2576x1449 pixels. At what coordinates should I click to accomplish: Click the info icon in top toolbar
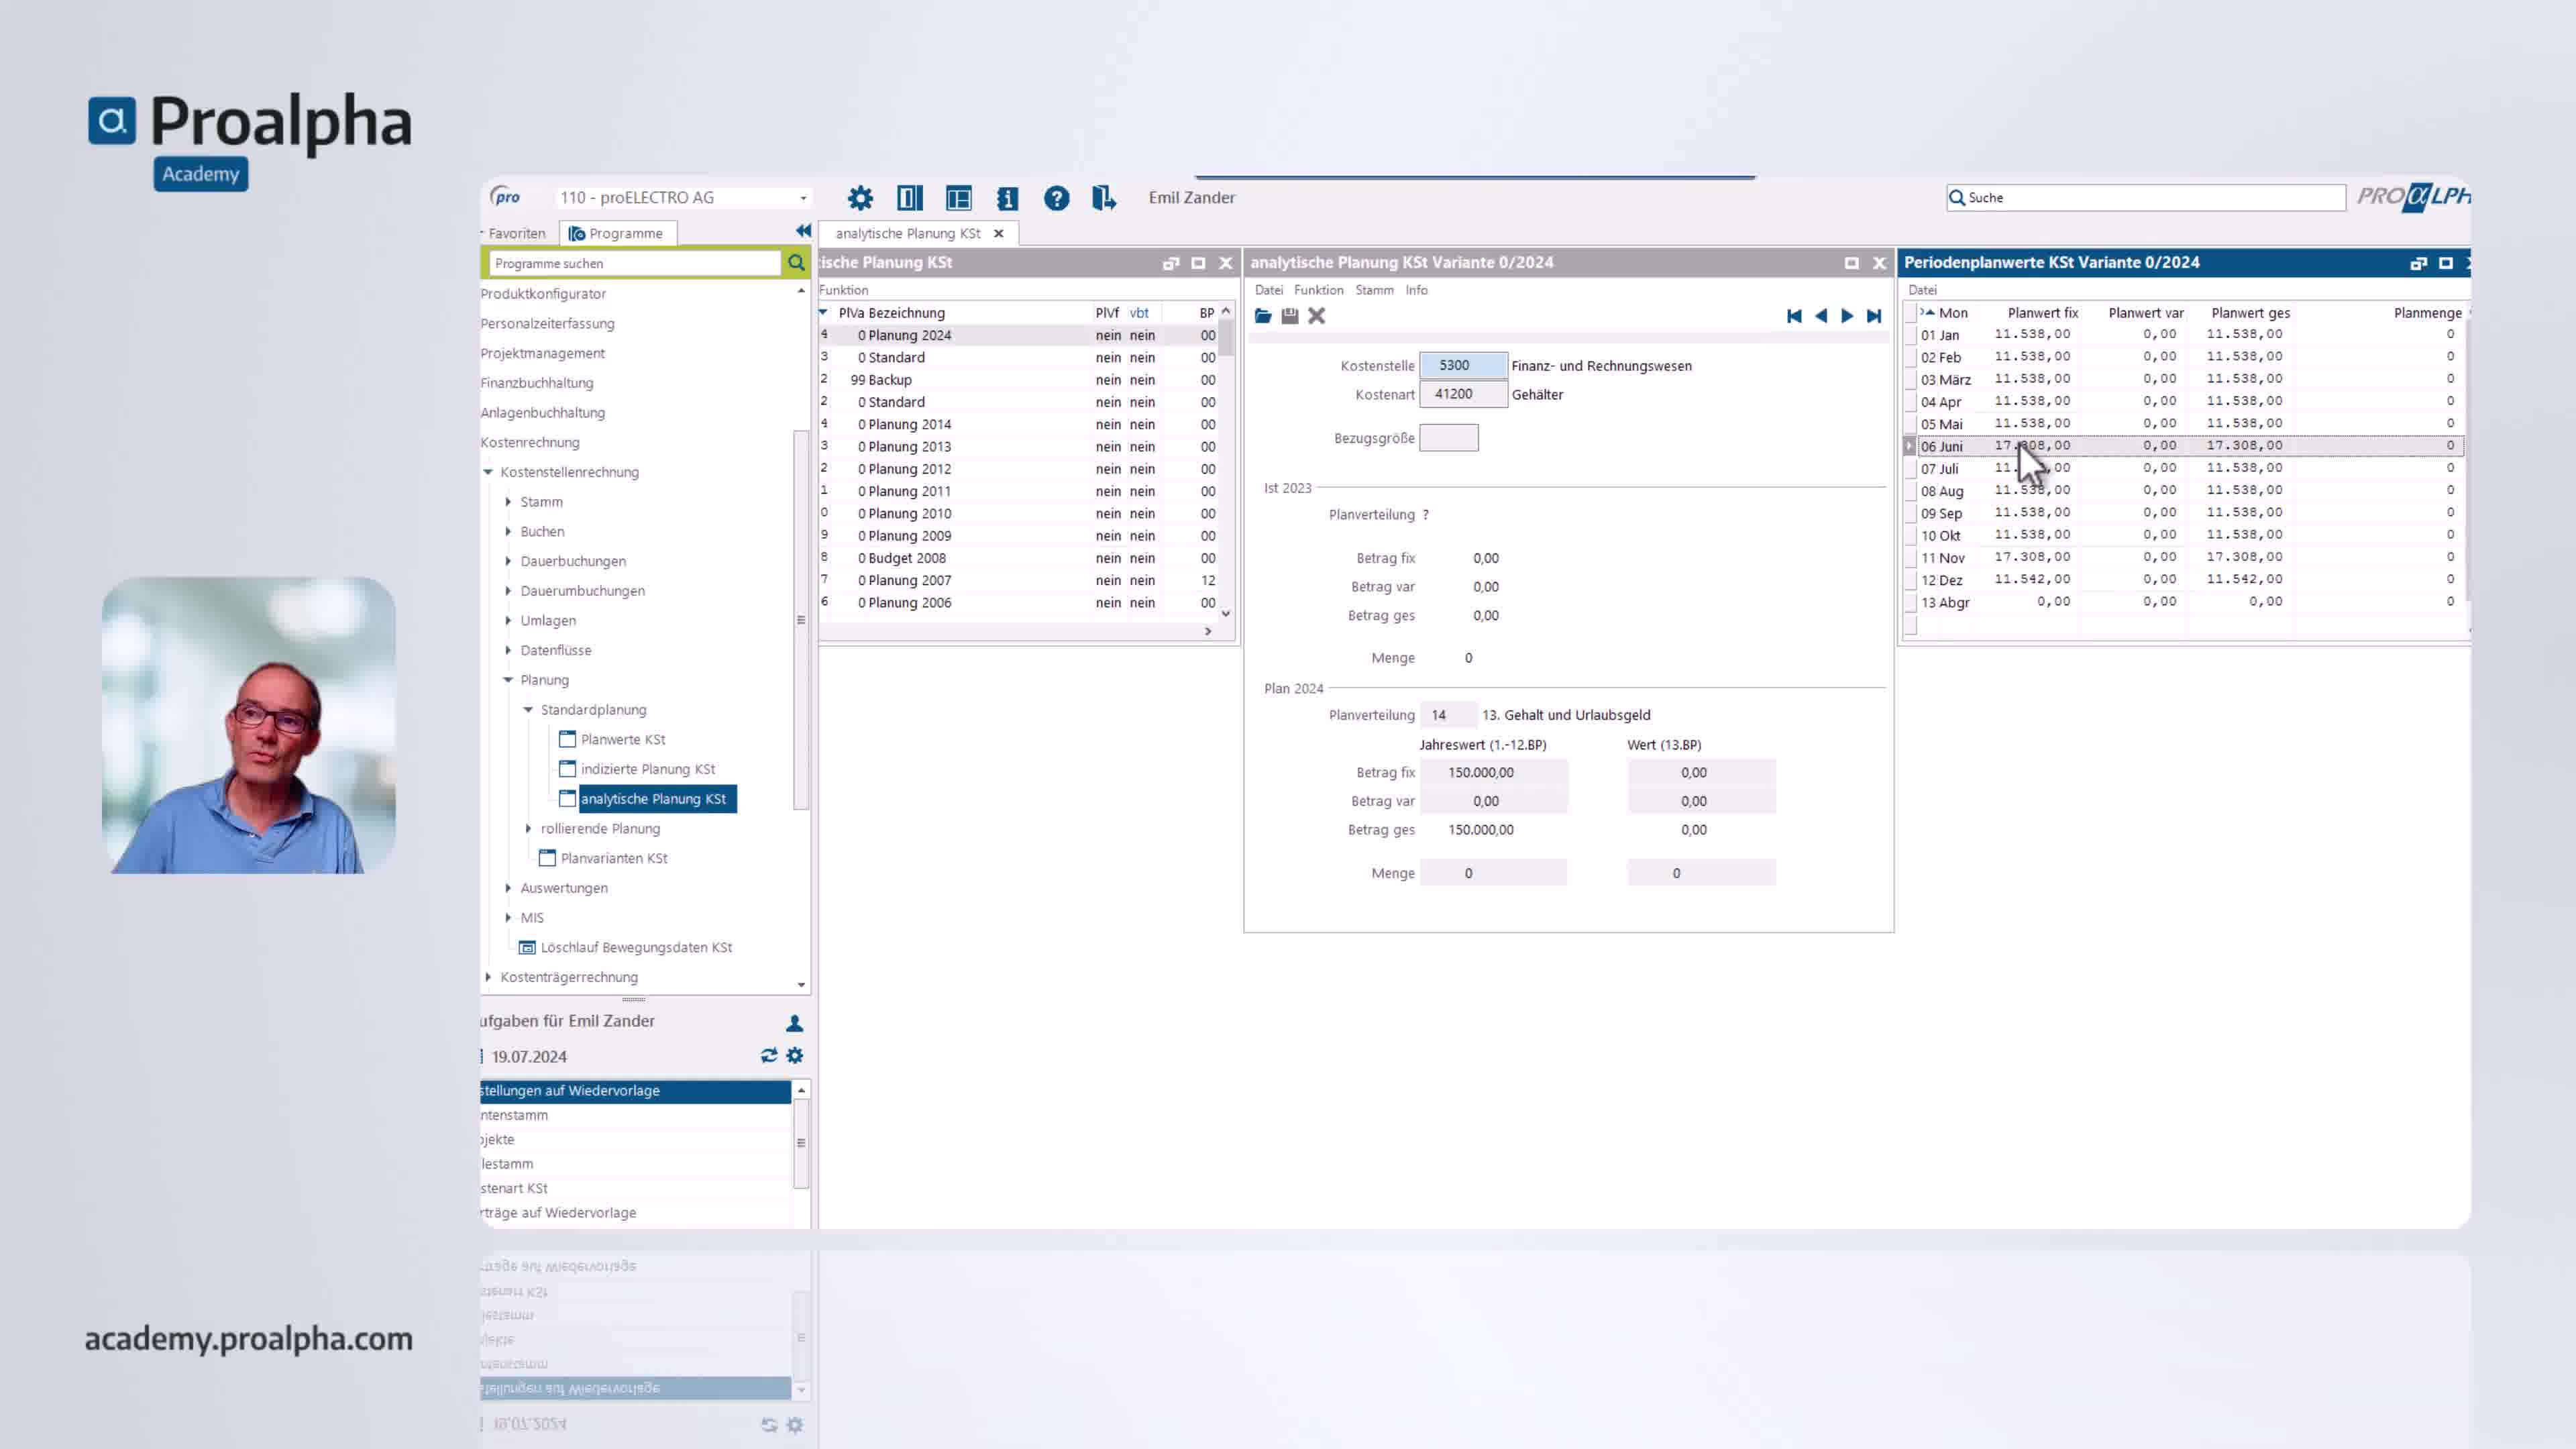point(1007,198)
